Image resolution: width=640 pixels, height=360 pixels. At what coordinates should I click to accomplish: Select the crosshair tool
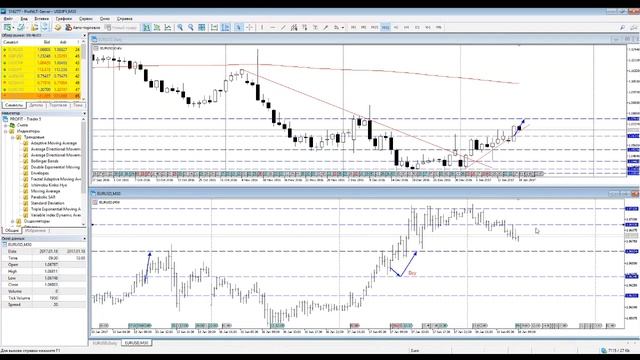click(x=249, y=27)
